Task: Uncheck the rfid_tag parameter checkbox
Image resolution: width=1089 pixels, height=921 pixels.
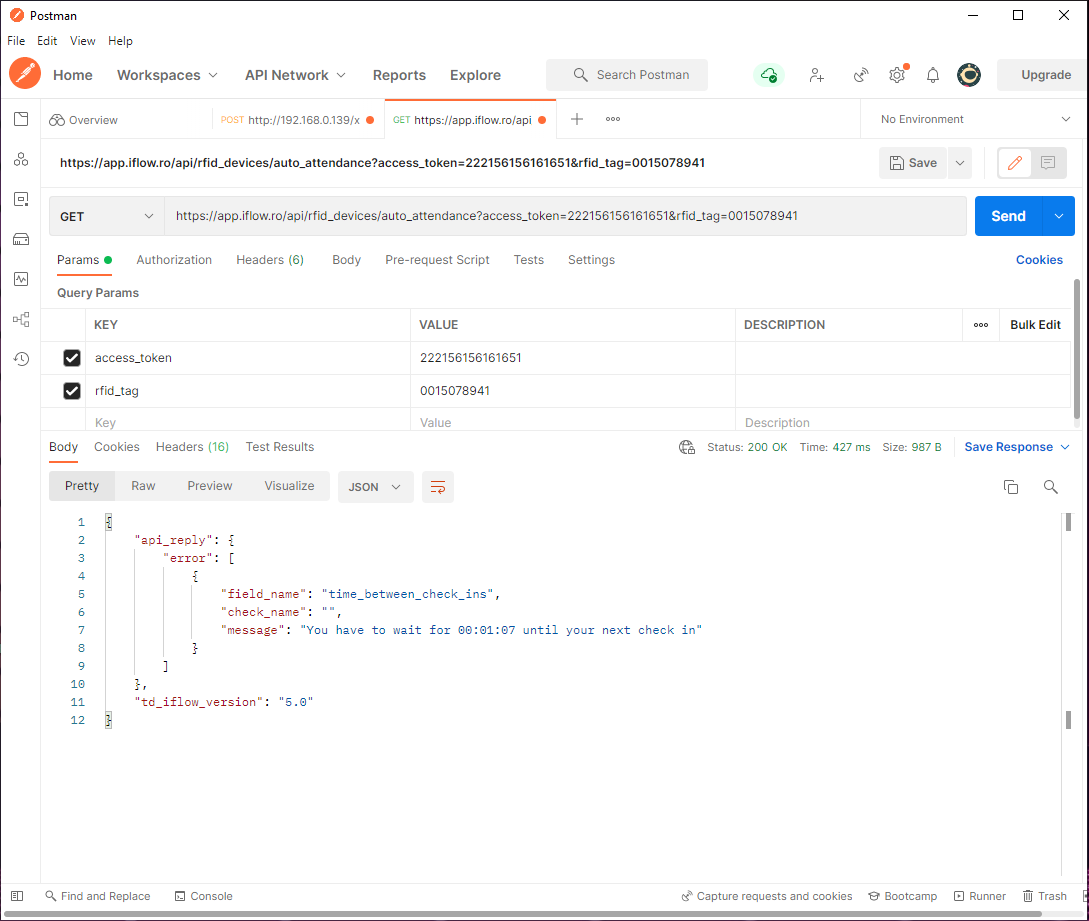Action: 72,391
